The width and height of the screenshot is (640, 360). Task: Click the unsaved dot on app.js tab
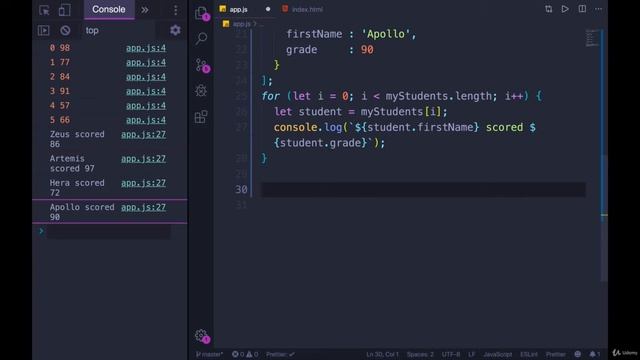coord(268,9)
